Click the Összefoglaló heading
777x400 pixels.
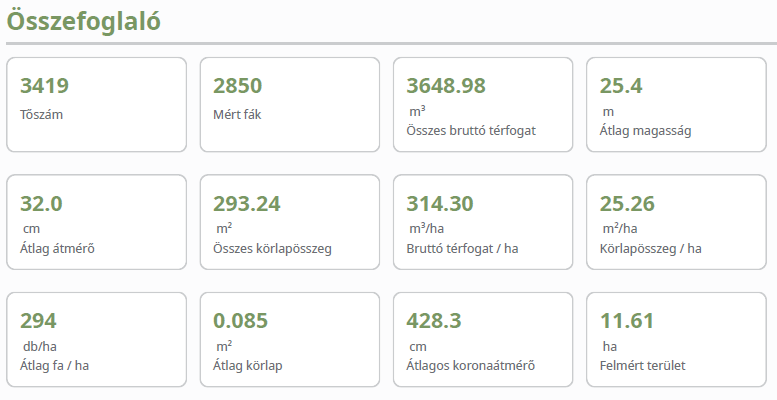83,22
